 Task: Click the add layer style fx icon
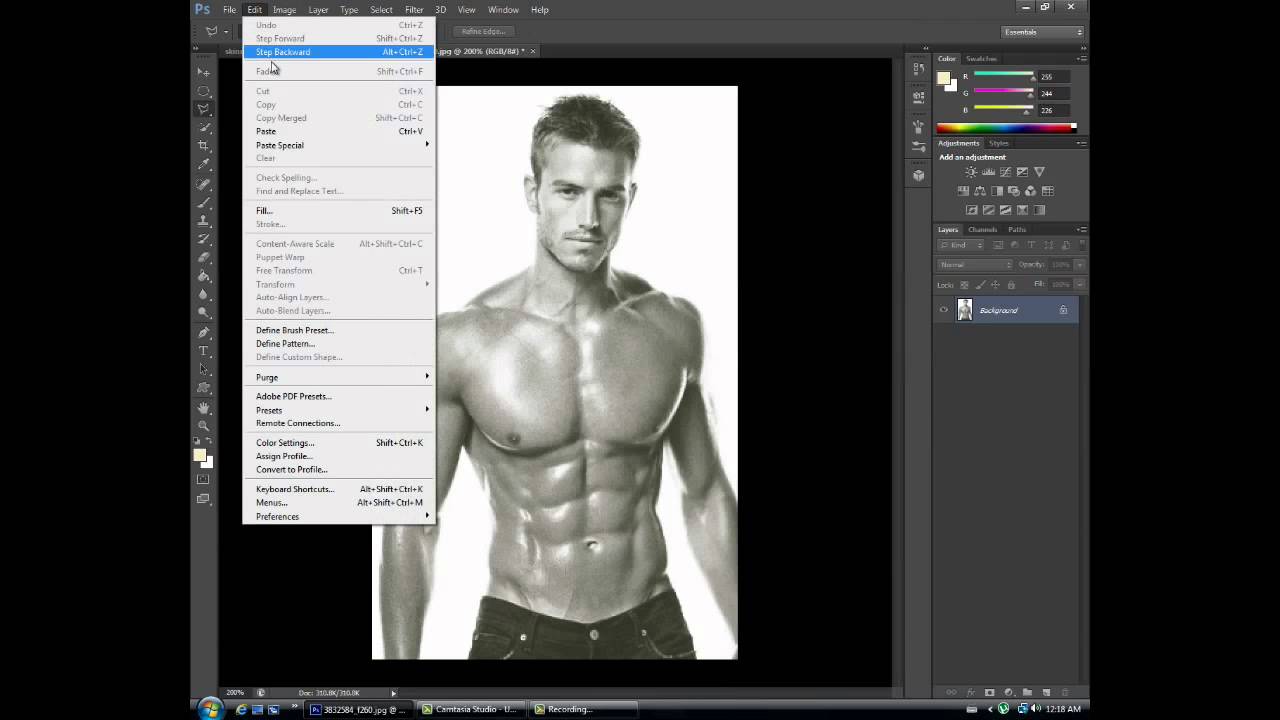click(970, 692)
